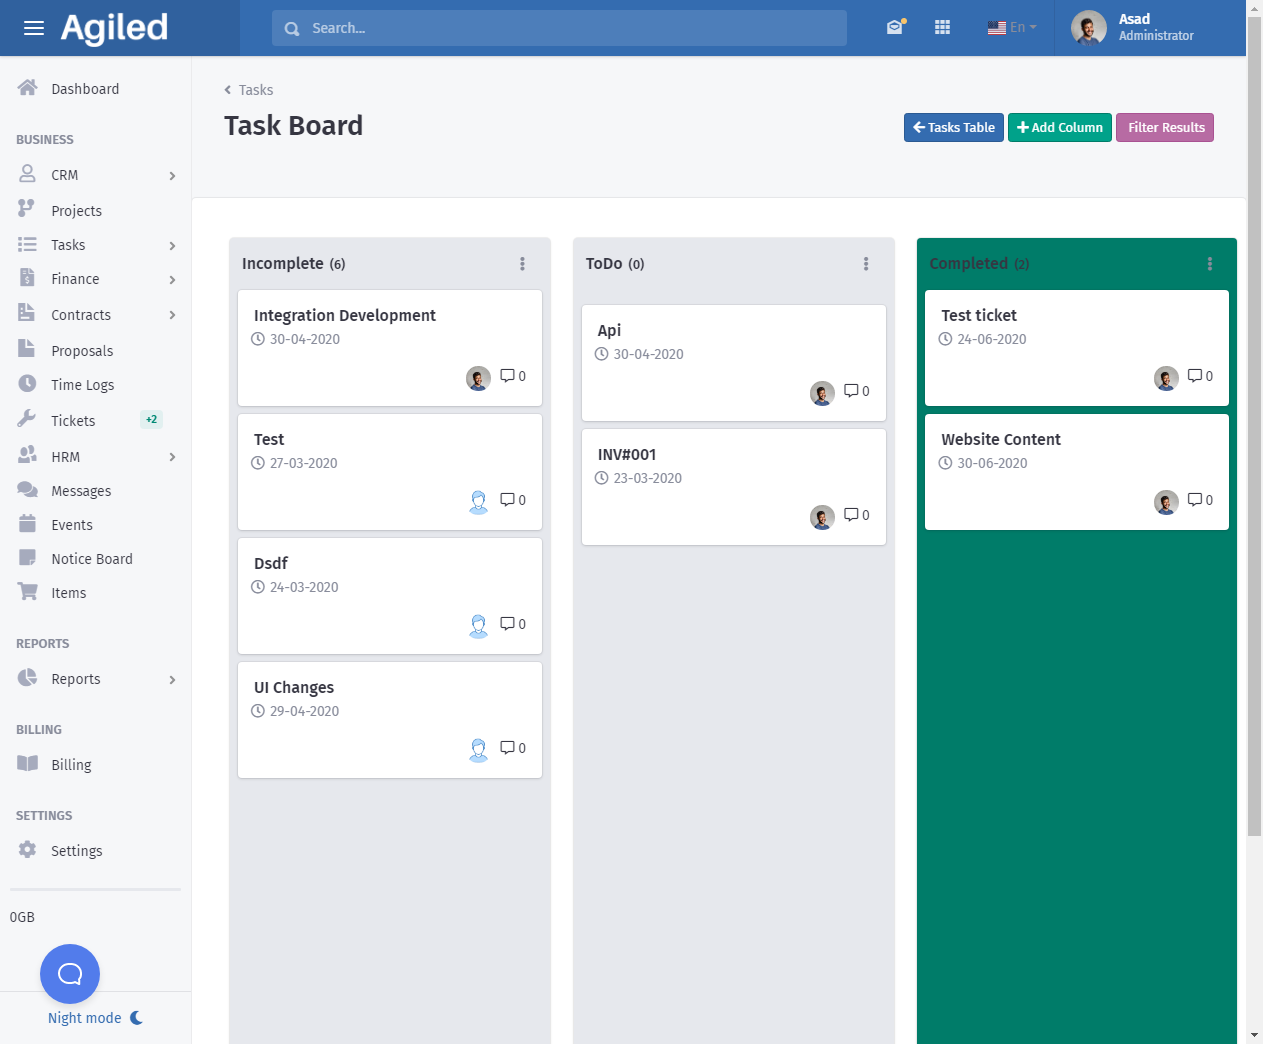
Task: Click the Add Column button
Action: 1059,128
